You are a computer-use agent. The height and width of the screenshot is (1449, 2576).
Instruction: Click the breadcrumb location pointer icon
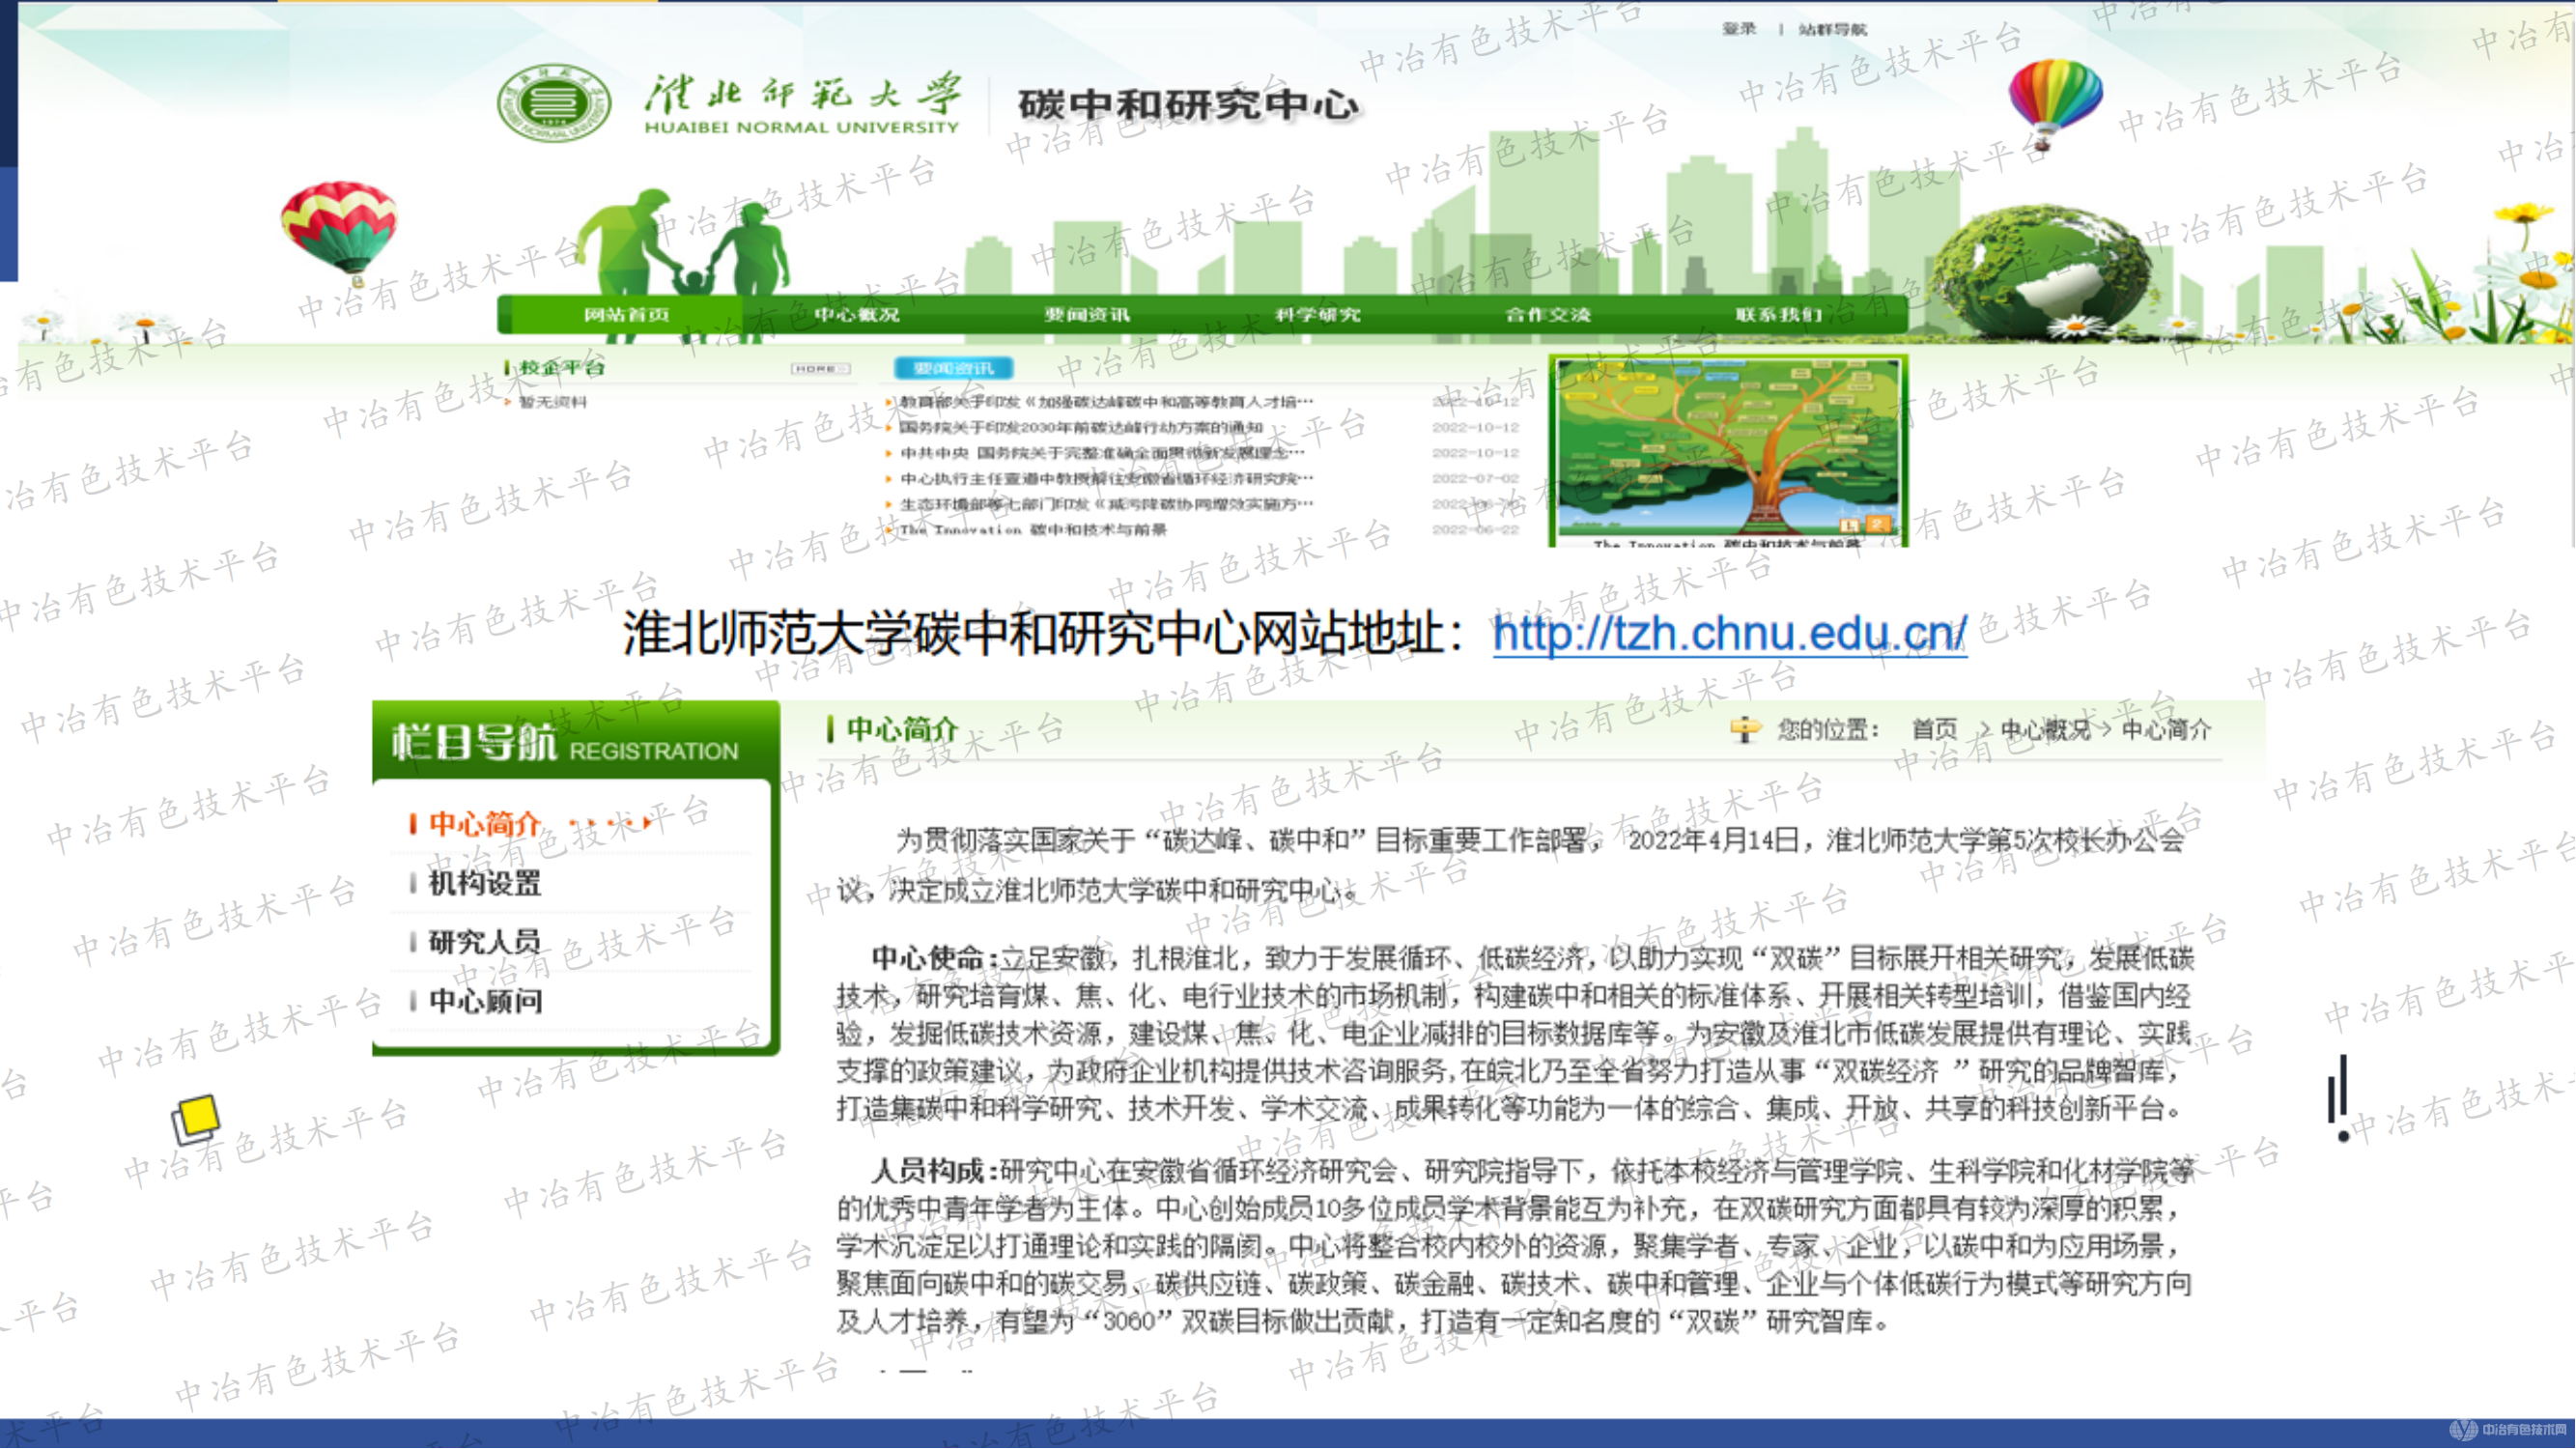[x=1749, y=730]
